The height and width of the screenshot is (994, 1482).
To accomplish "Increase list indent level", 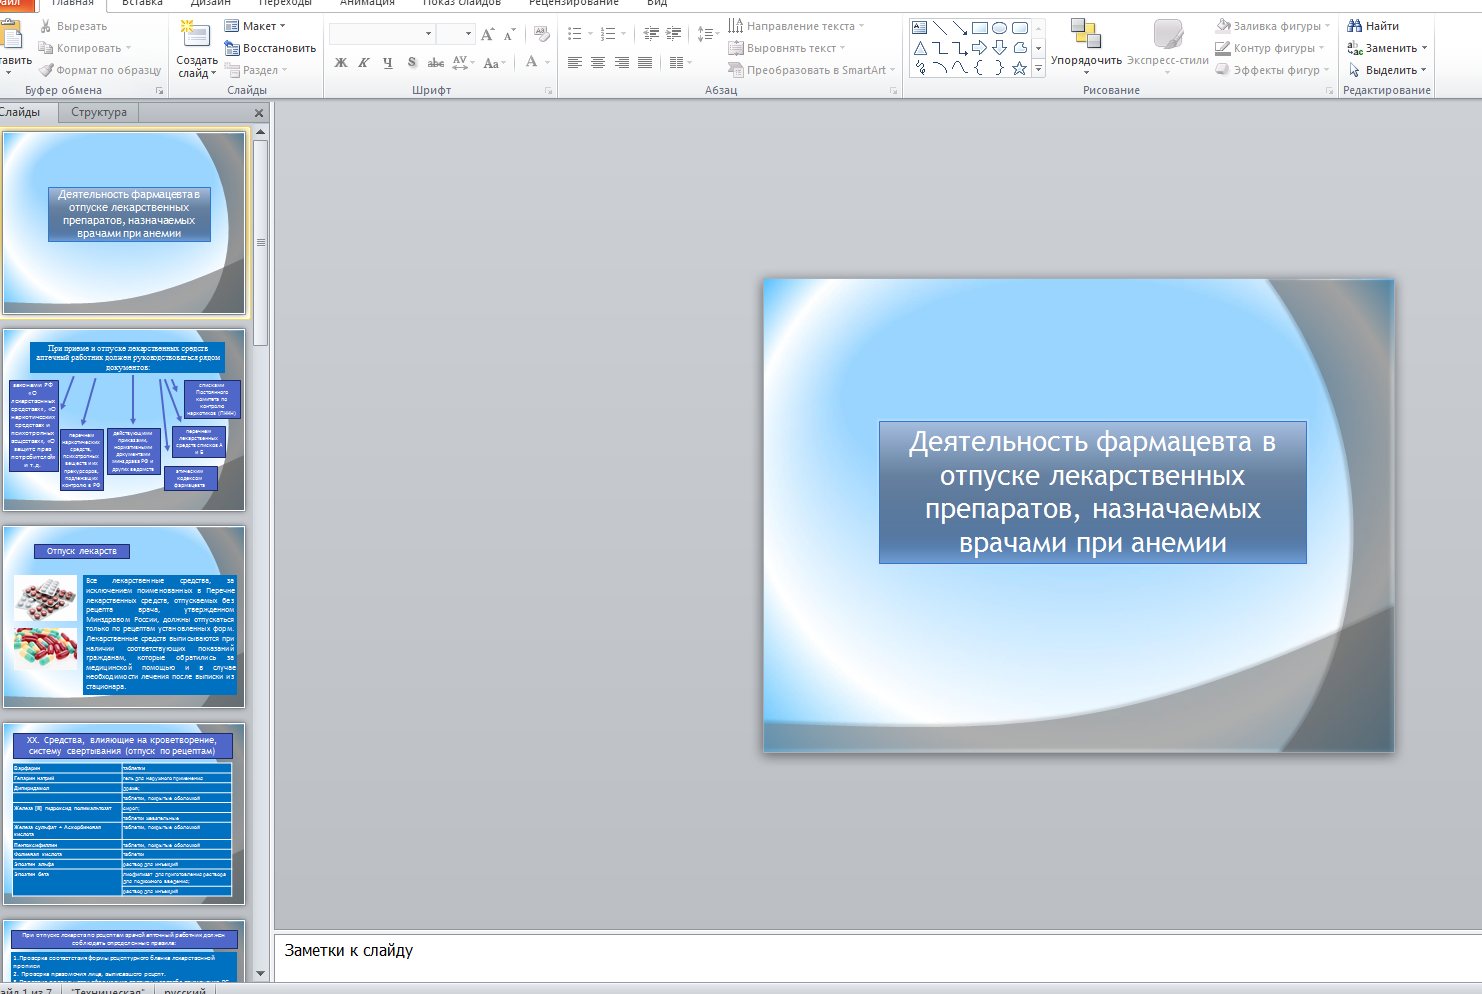I will [x=674, y=34].
